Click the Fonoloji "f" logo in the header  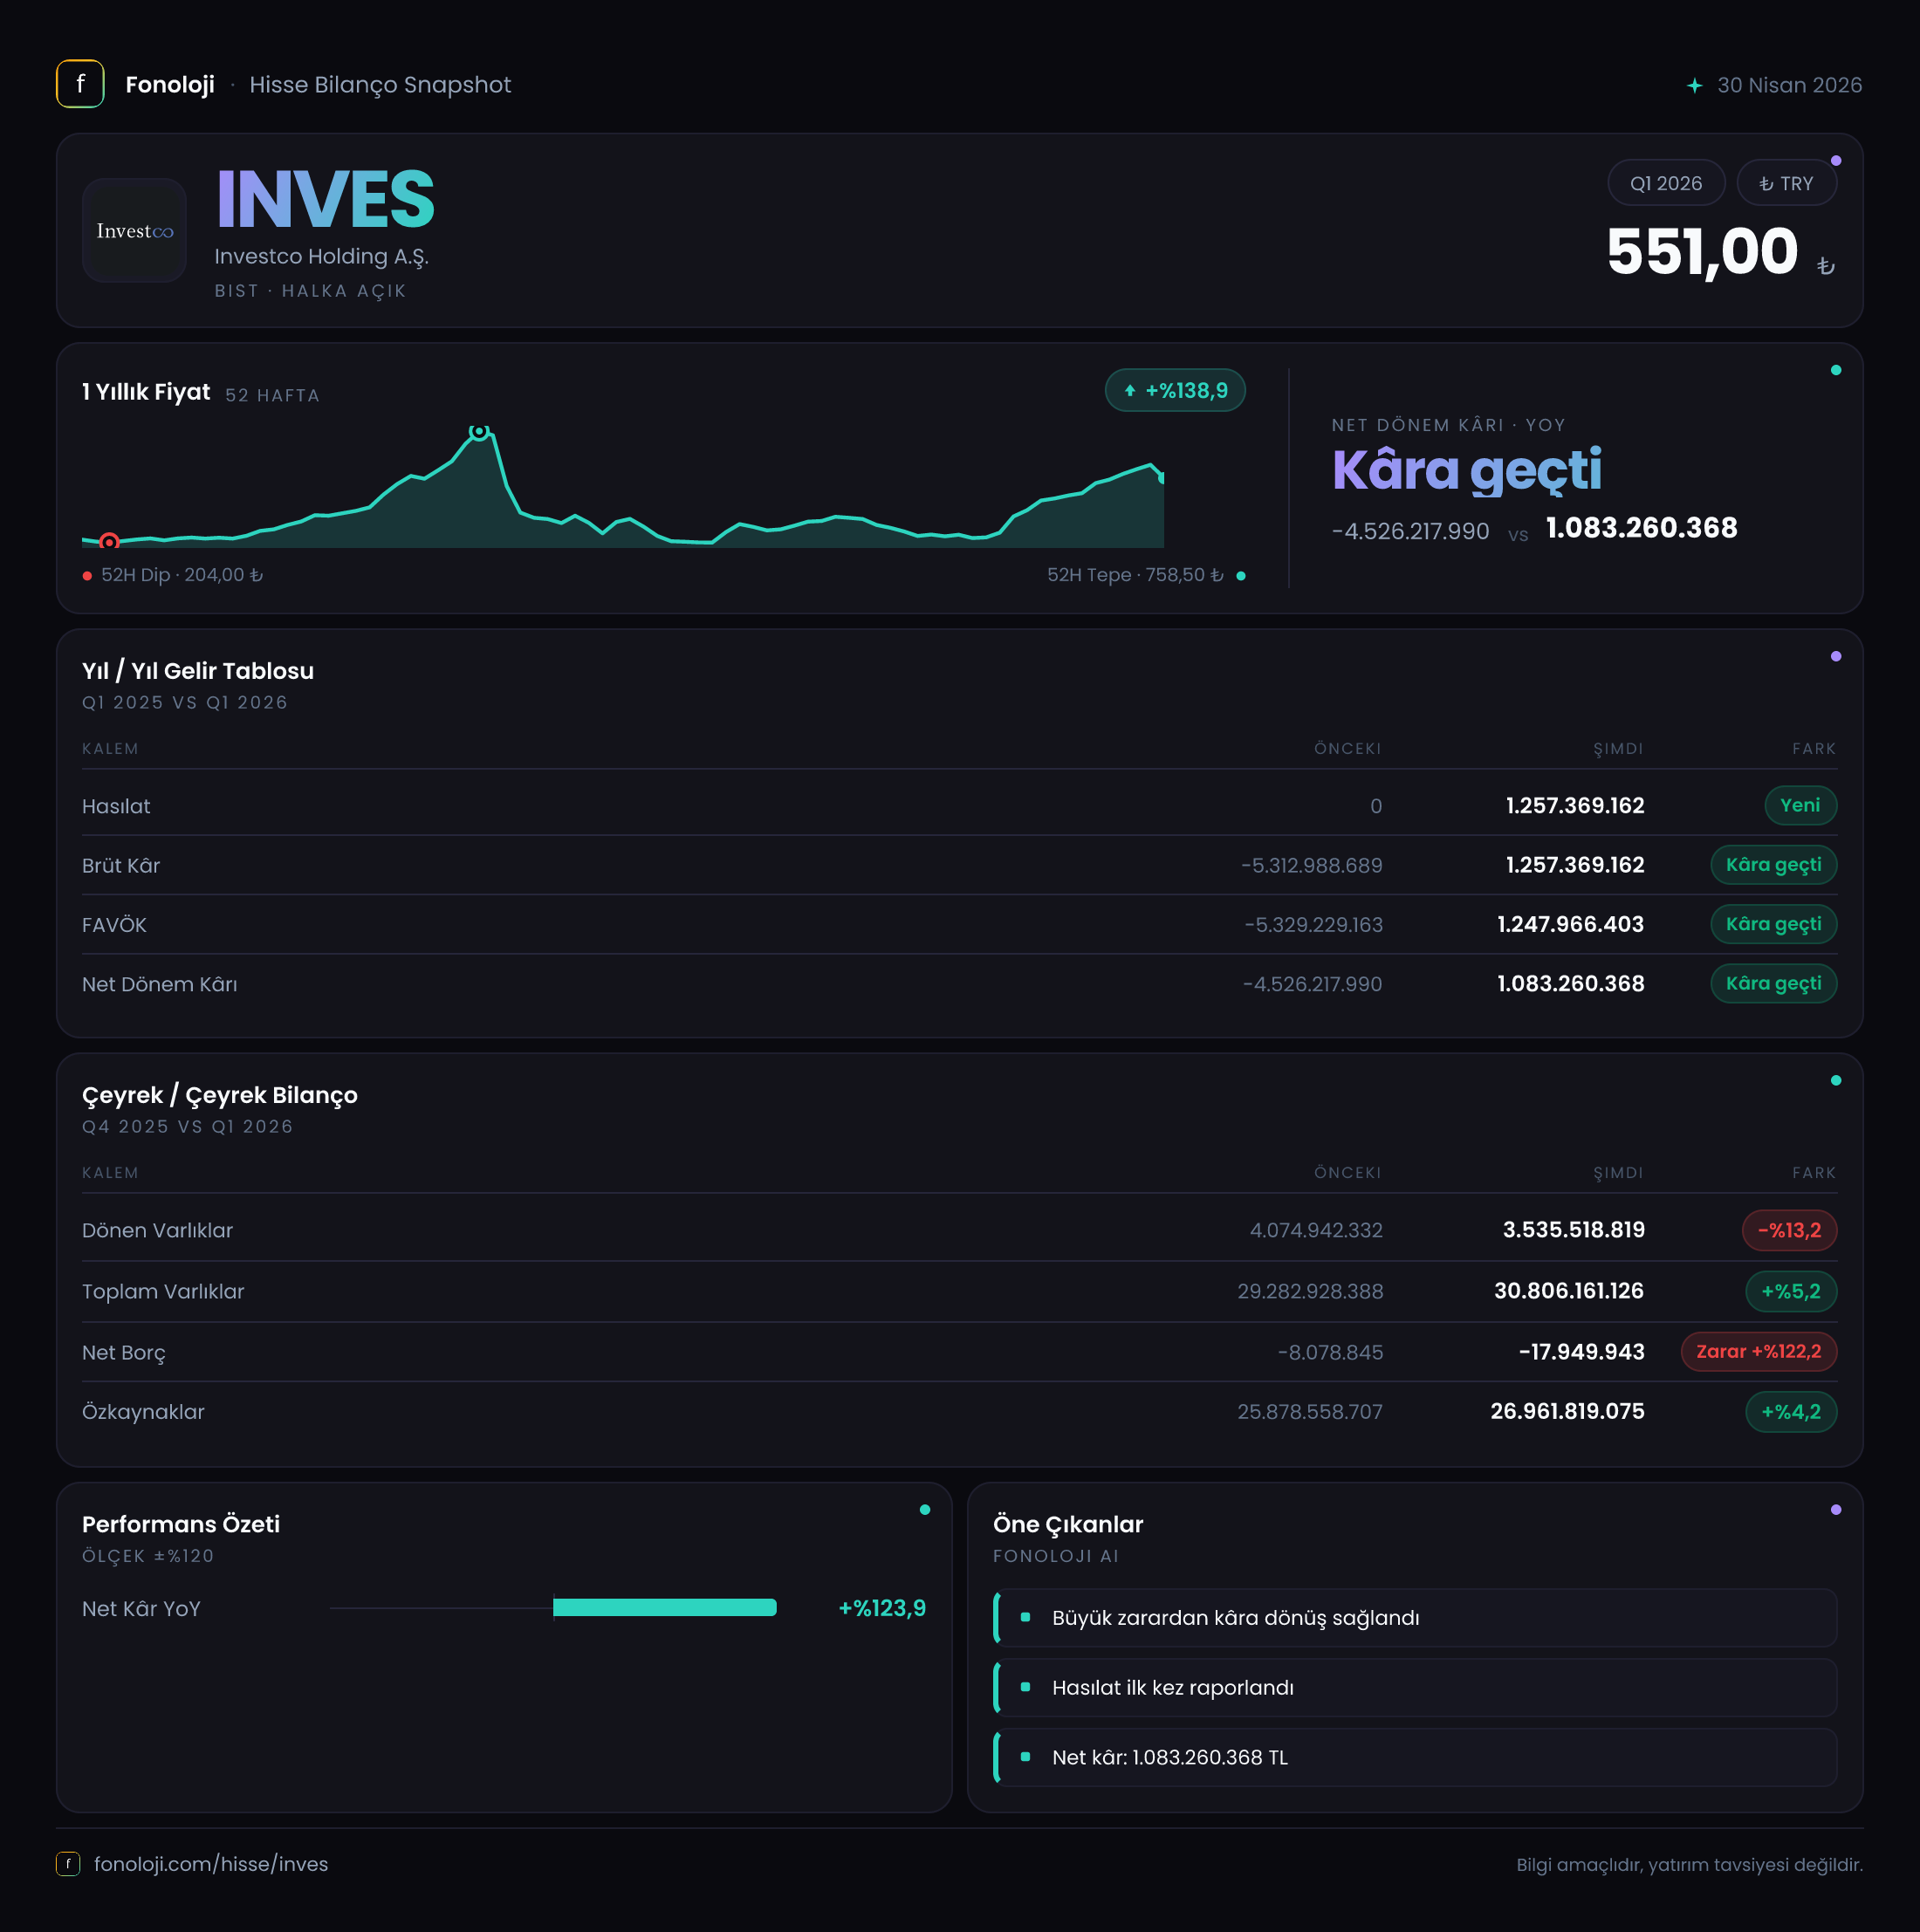(80, 84)
